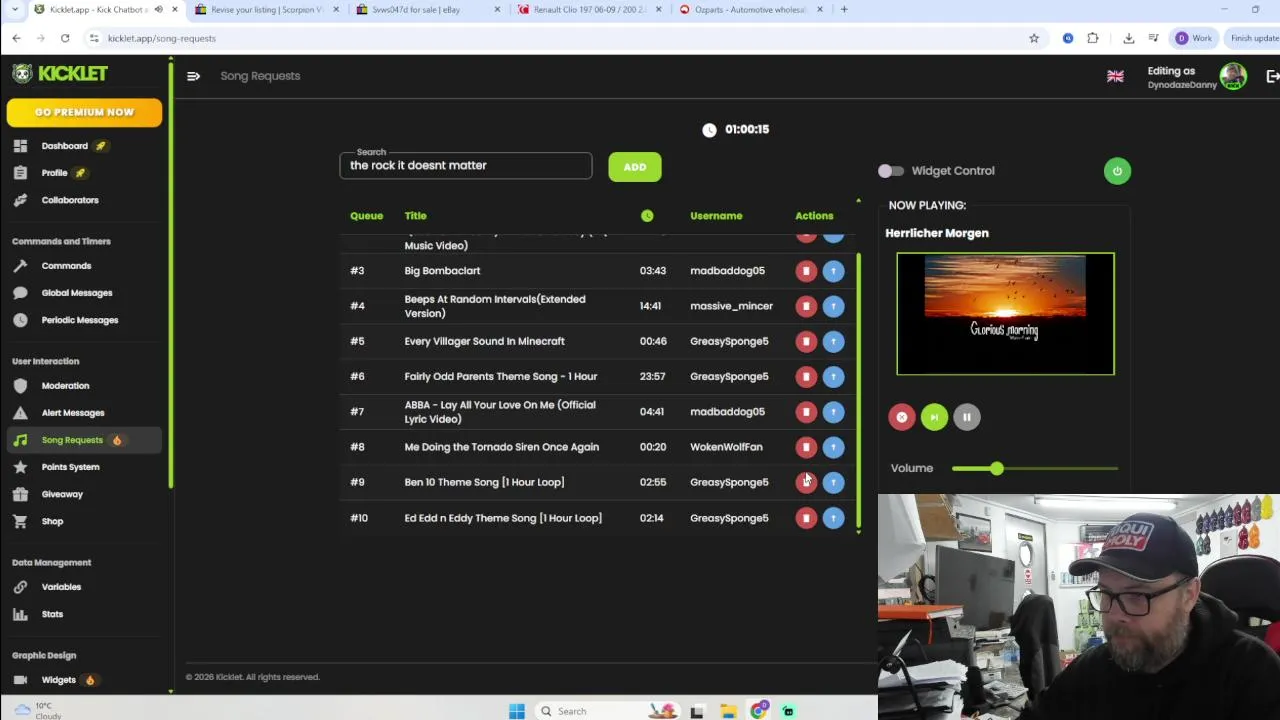Viewport: 1280px width, 720px height.
Task: Stop the song with red X button
Action: pos(902,417)
